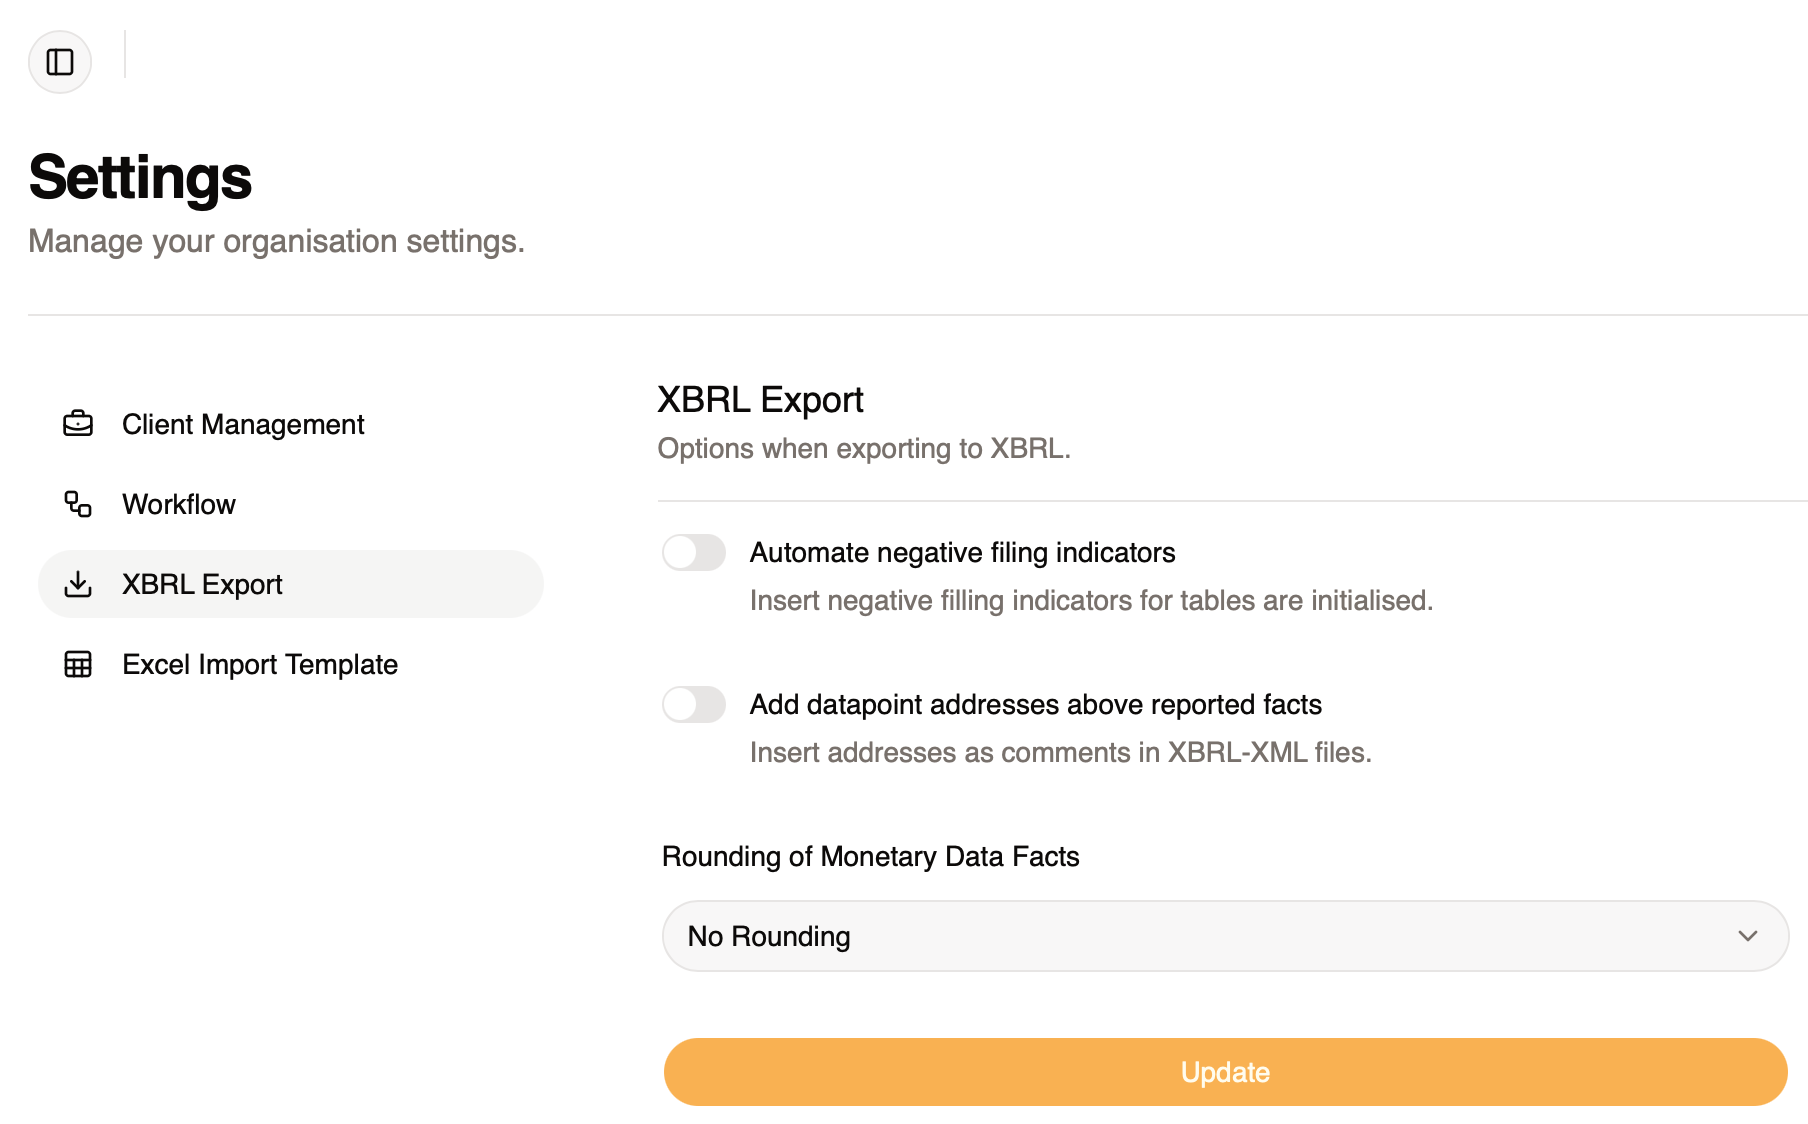Select "Excel Import Template" in the sidebar
This screenshot has width=1808, height=1124.
click(x=259, y=664)
